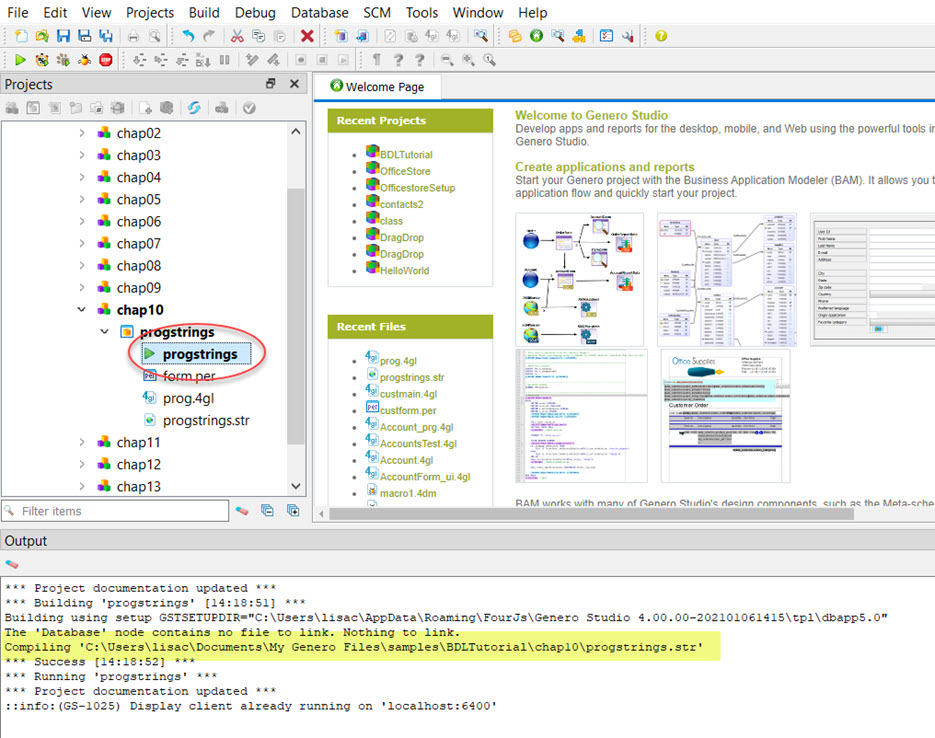Click the checklist tasks icon in toolbar
The height and width of the screenshot is (738, 935).
(x=606, y=36)
